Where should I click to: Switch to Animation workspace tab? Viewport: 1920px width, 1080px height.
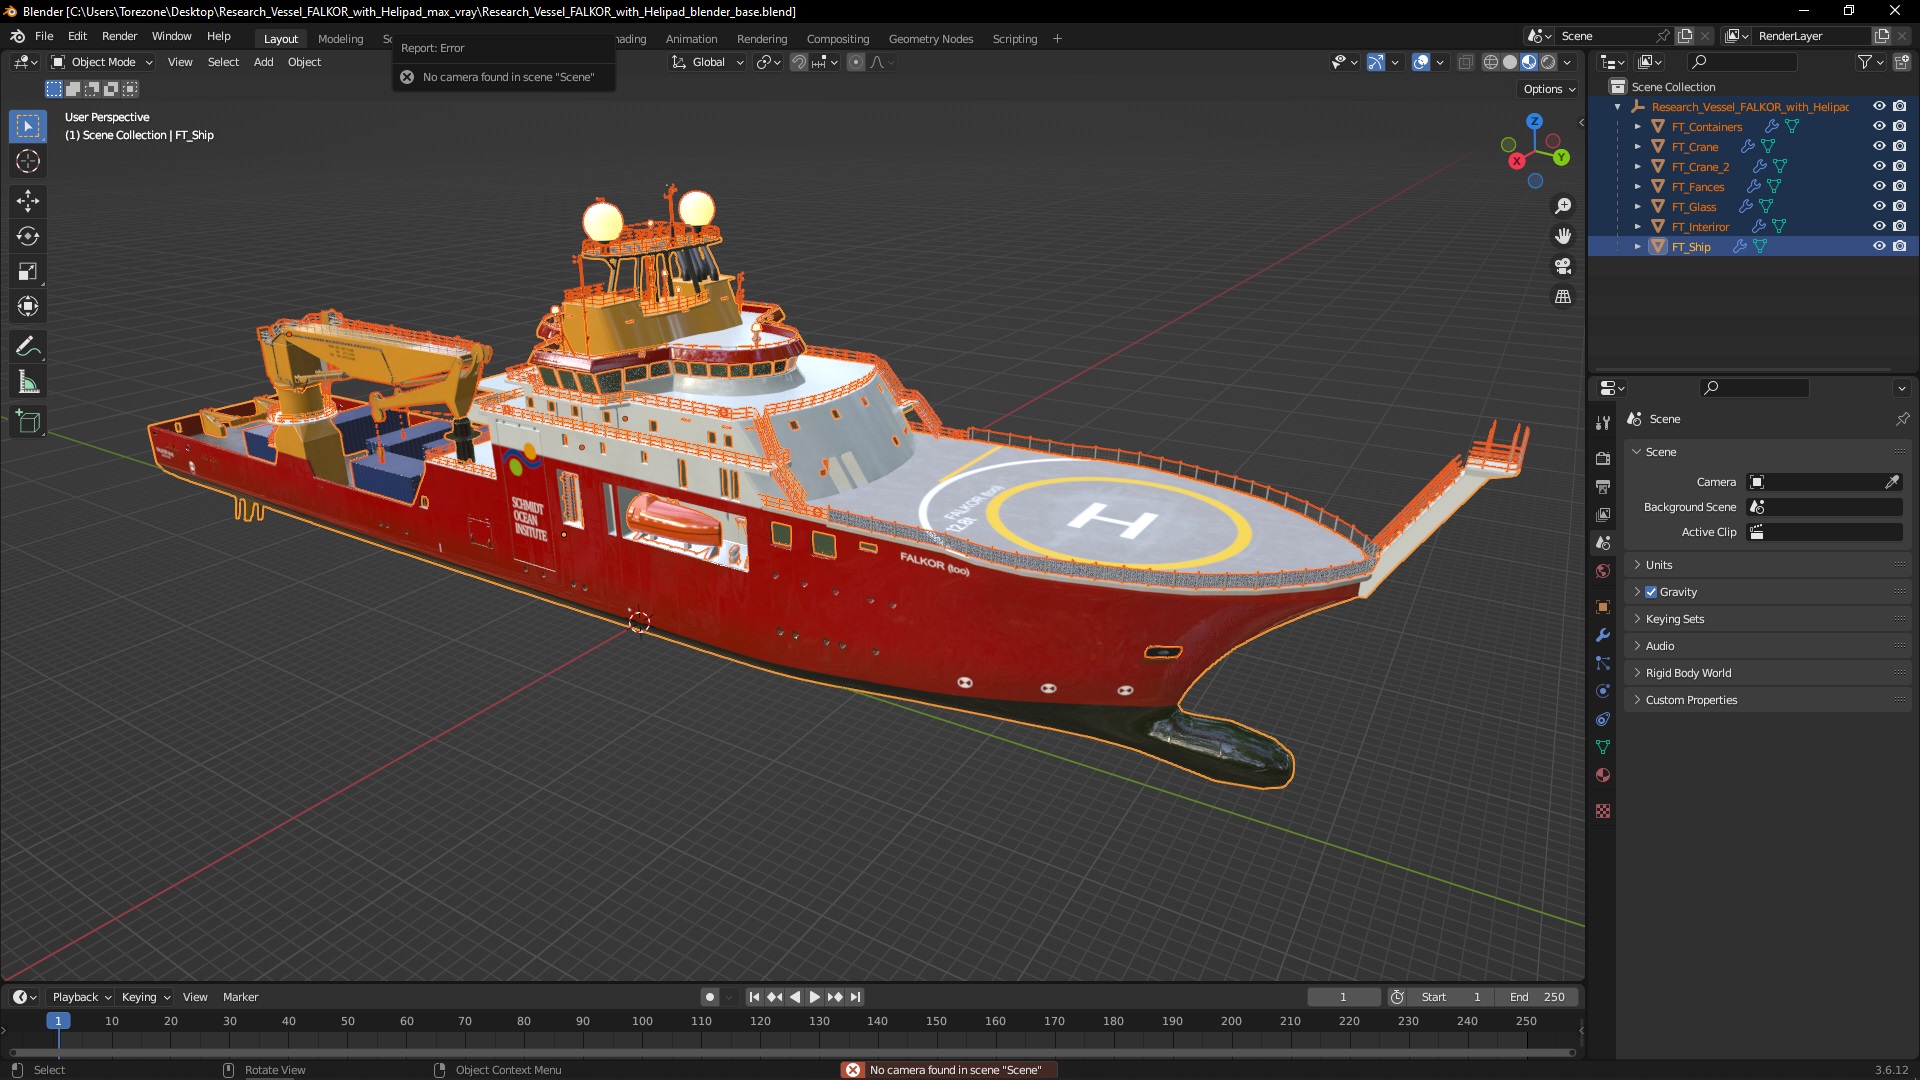click(691, 39)
